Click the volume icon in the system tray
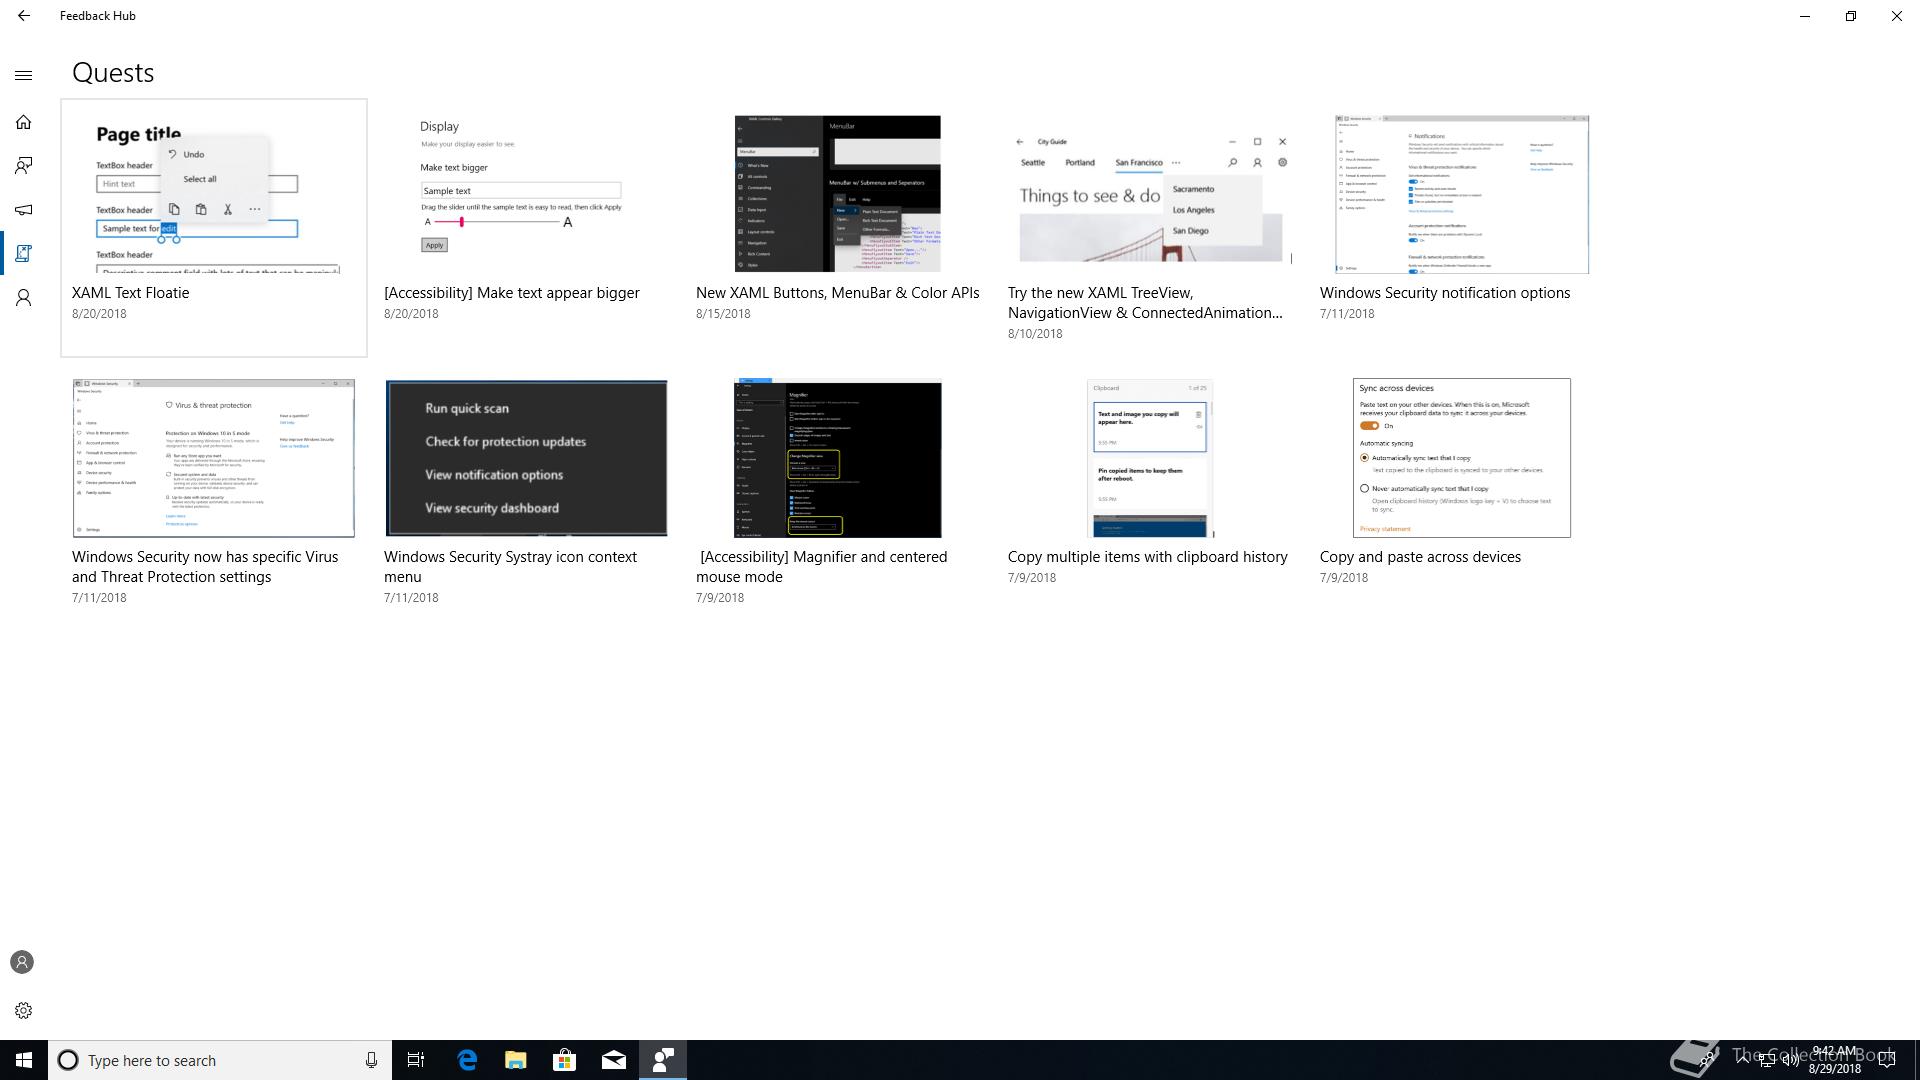 [1790, 1060]
